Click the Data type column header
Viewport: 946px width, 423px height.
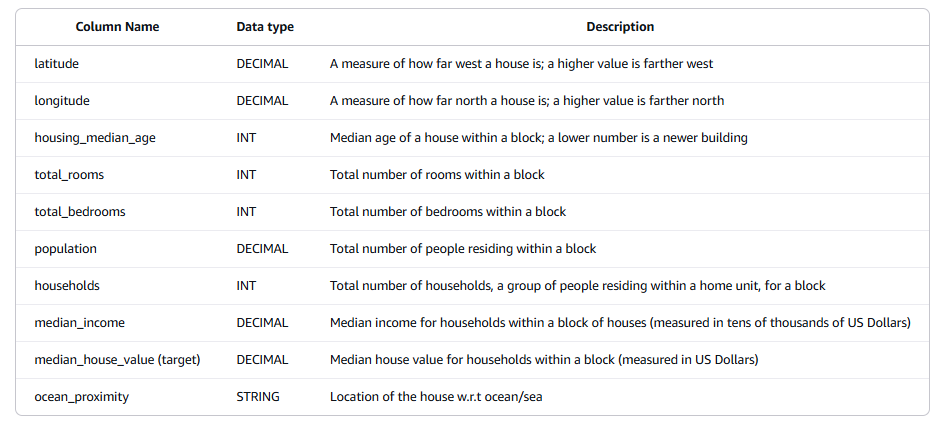tap(265, 27)
